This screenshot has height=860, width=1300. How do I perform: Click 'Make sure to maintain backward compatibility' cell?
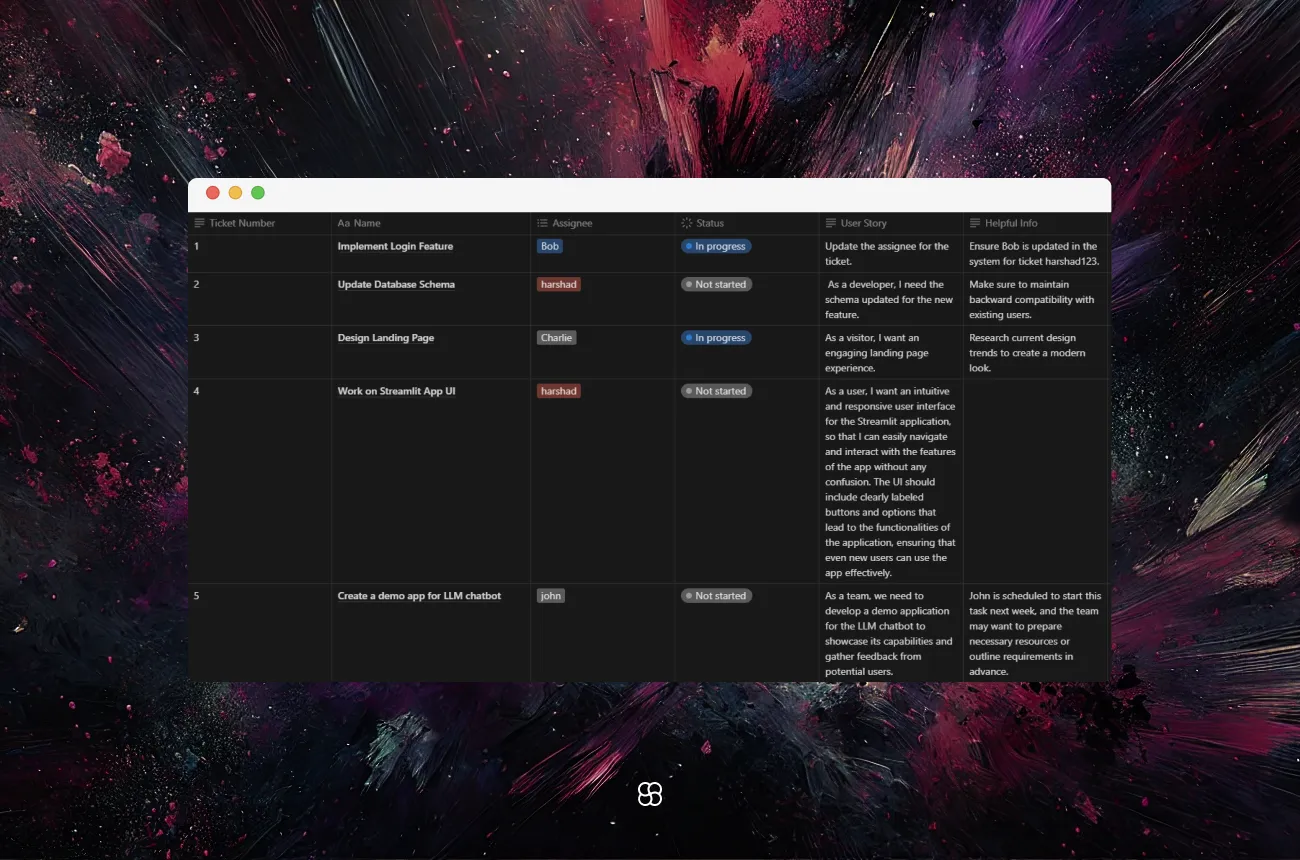tap(1035, 299)
